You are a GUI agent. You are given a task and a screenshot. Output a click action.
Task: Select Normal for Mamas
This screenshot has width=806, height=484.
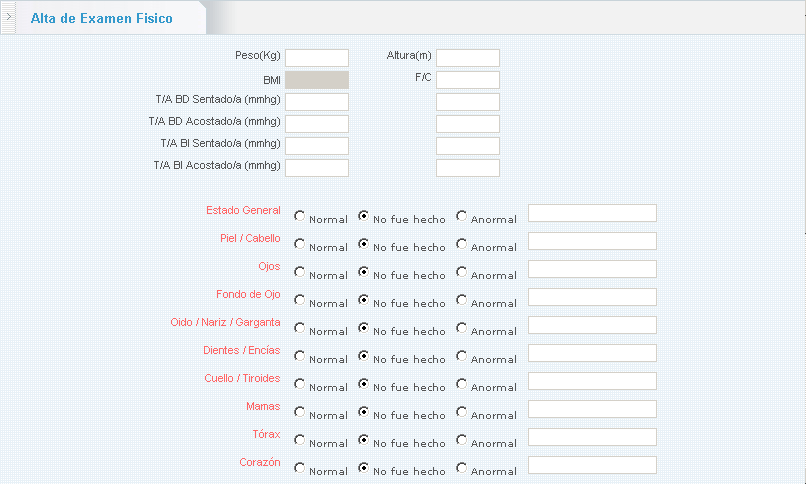(x=300, y=411)
